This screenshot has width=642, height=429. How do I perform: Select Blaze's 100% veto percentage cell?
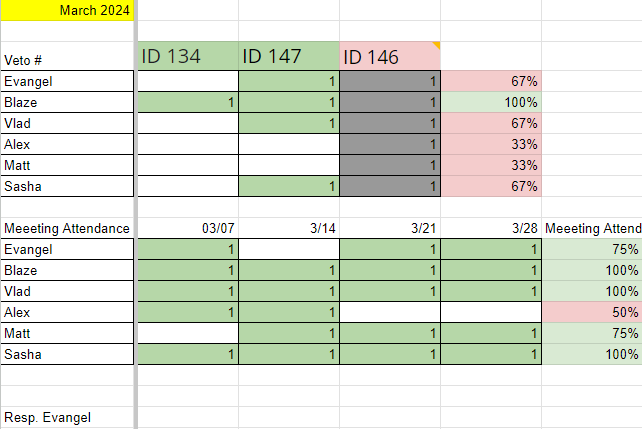point(491,102)
